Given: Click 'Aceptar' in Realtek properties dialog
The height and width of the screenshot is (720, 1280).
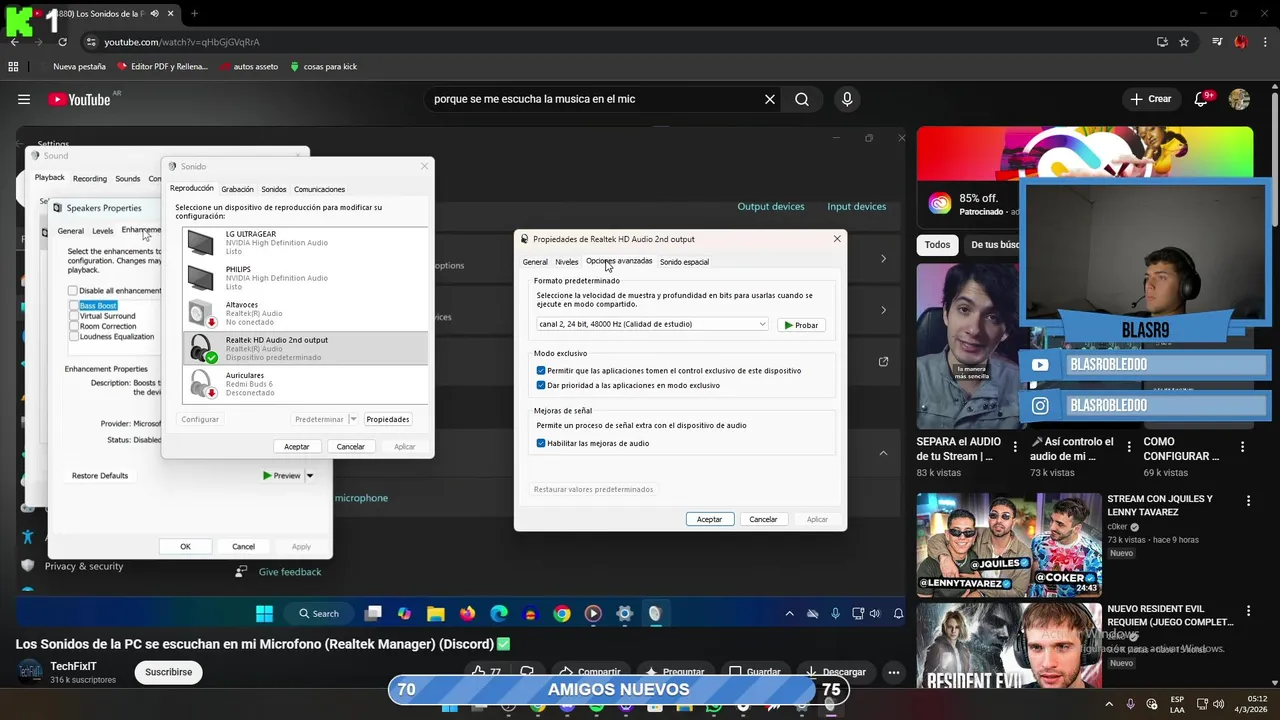Looking at the screenshot, I should click(710, 519).
